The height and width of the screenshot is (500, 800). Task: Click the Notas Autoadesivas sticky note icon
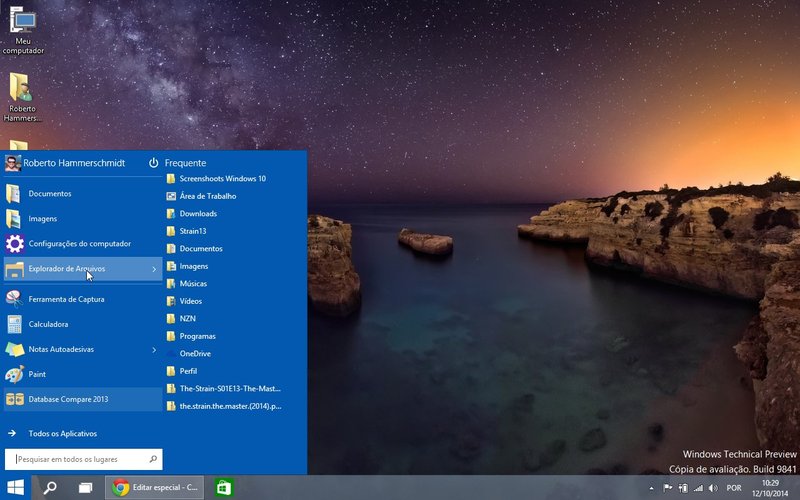(x=15, y=349)
